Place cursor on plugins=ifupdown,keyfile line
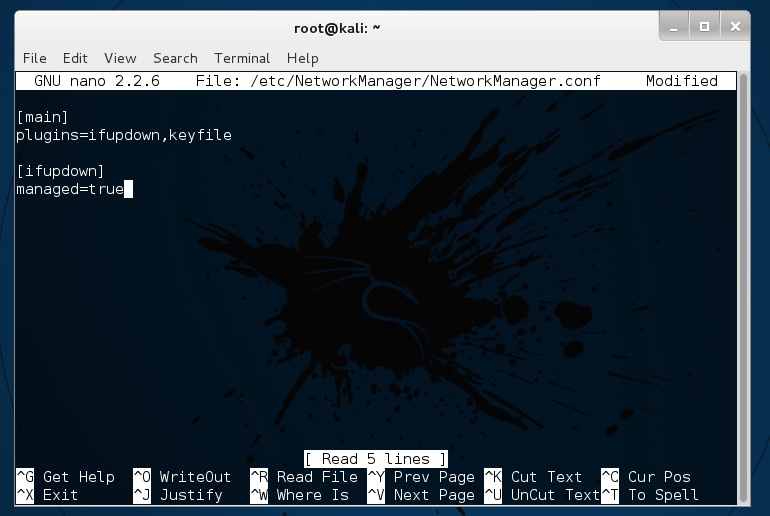 [x=123, y=135]
